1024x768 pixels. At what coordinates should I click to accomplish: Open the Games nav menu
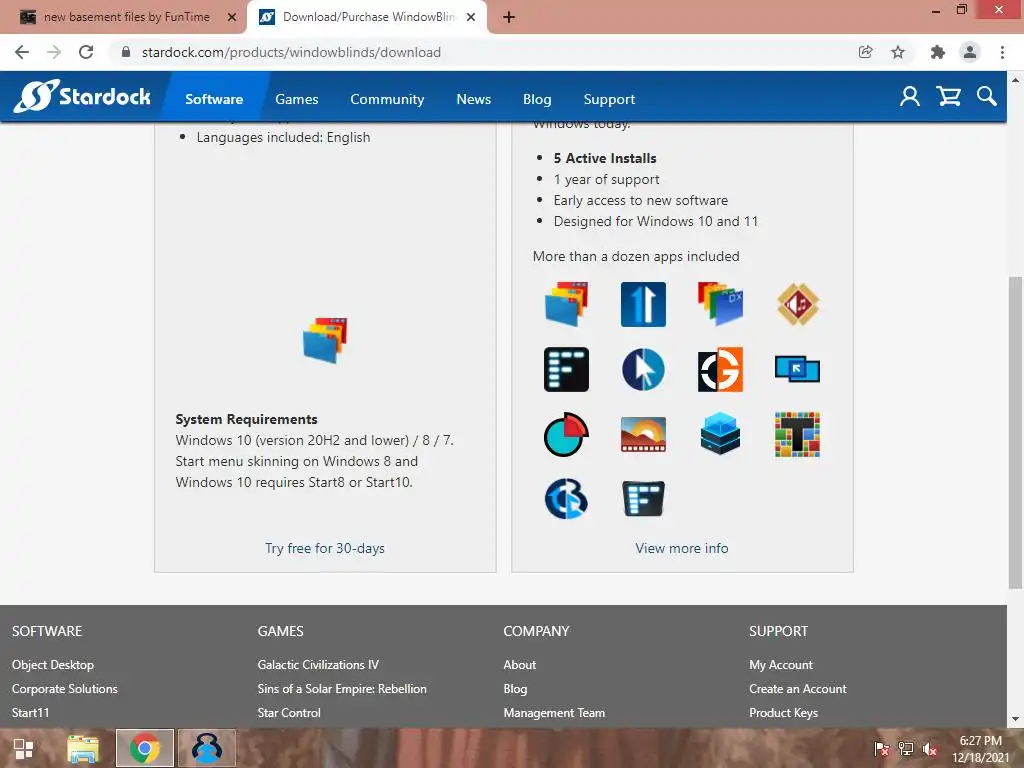tap(296, 99)
